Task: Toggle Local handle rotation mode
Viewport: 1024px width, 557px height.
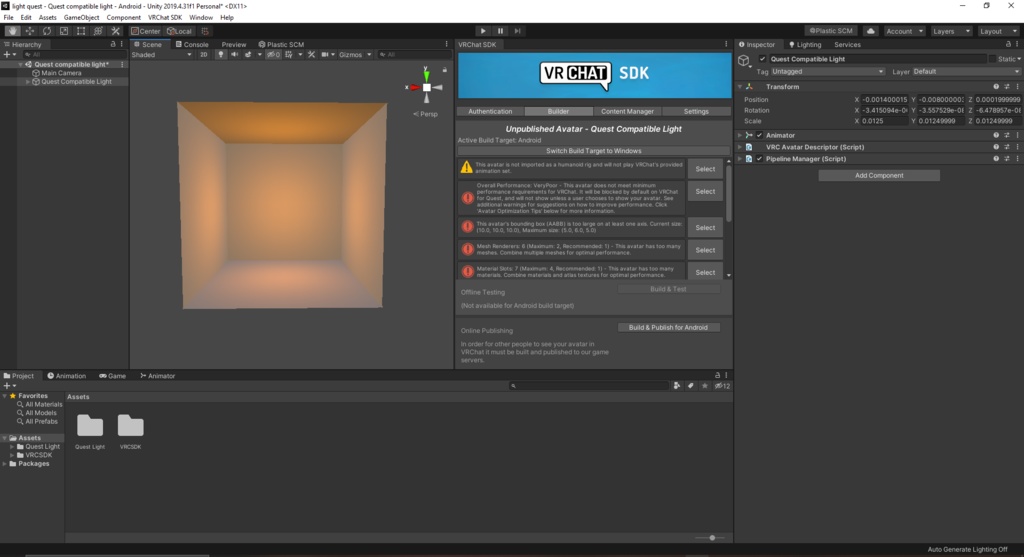Action: pos(180,31)
